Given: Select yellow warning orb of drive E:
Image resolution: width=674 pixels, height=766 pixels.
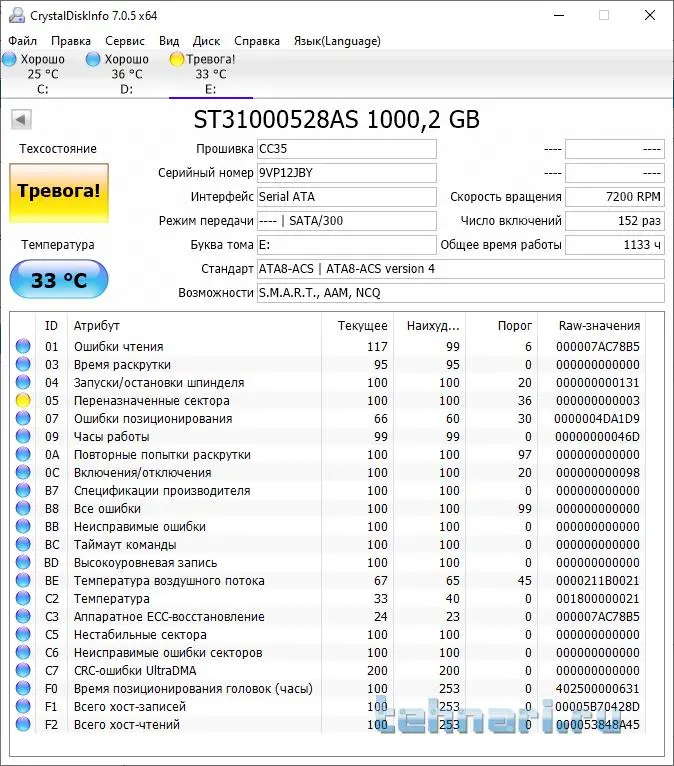Looking at the screenshot, I should 176,59.
